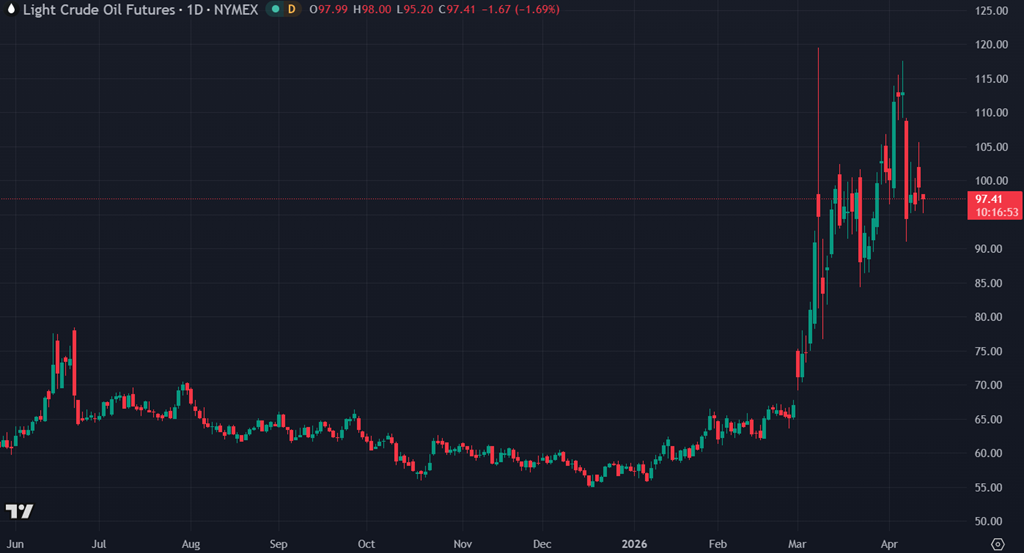
Task: Click the TradingView logo
Action: pos(19,511)
